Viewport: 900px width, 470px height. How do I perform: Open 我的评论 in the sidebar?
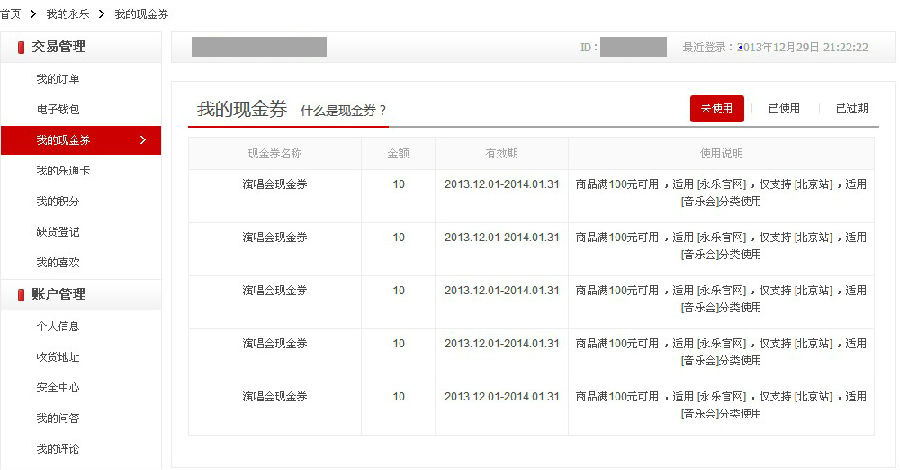(57, 449)
